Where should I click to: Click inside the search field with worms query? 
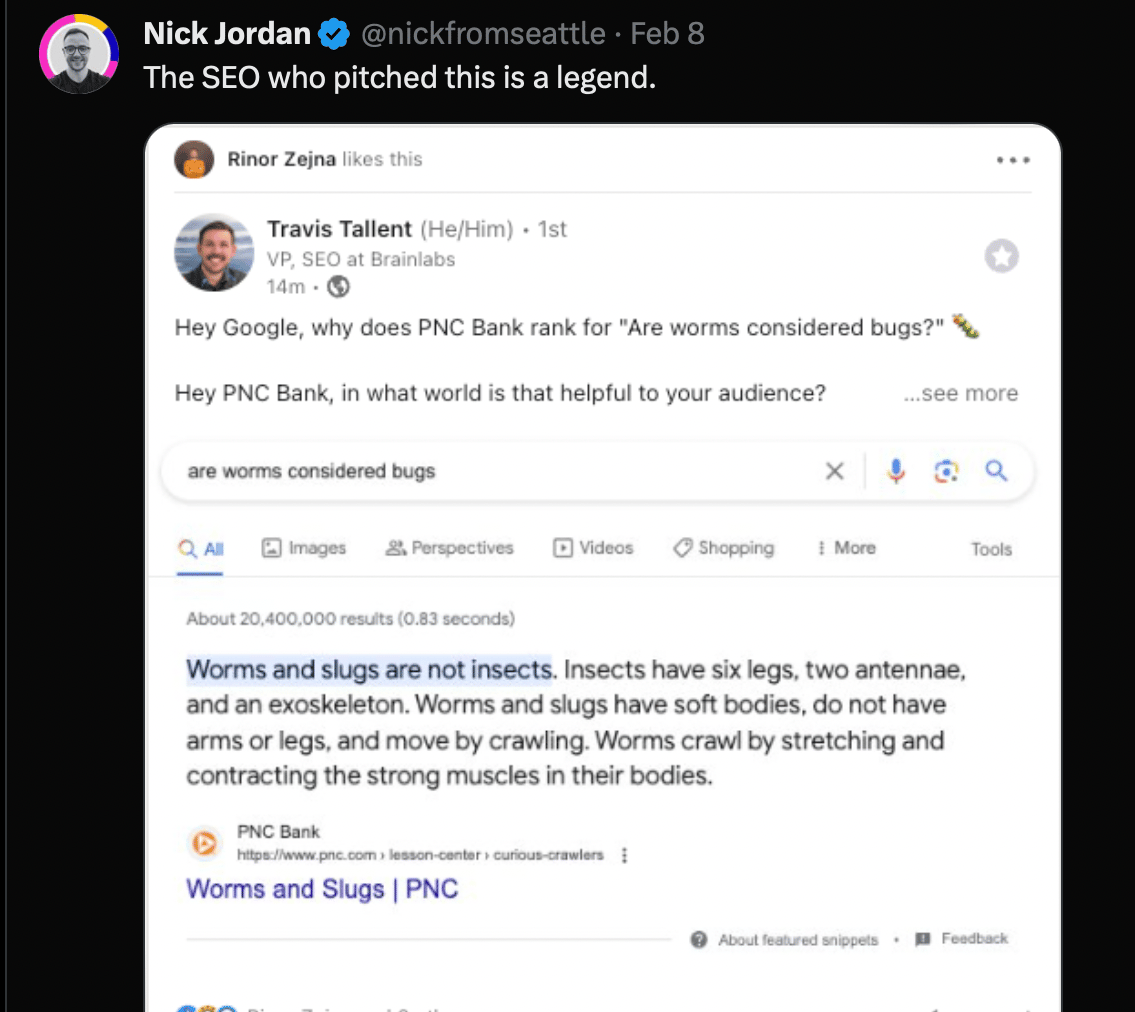[492, 471]
